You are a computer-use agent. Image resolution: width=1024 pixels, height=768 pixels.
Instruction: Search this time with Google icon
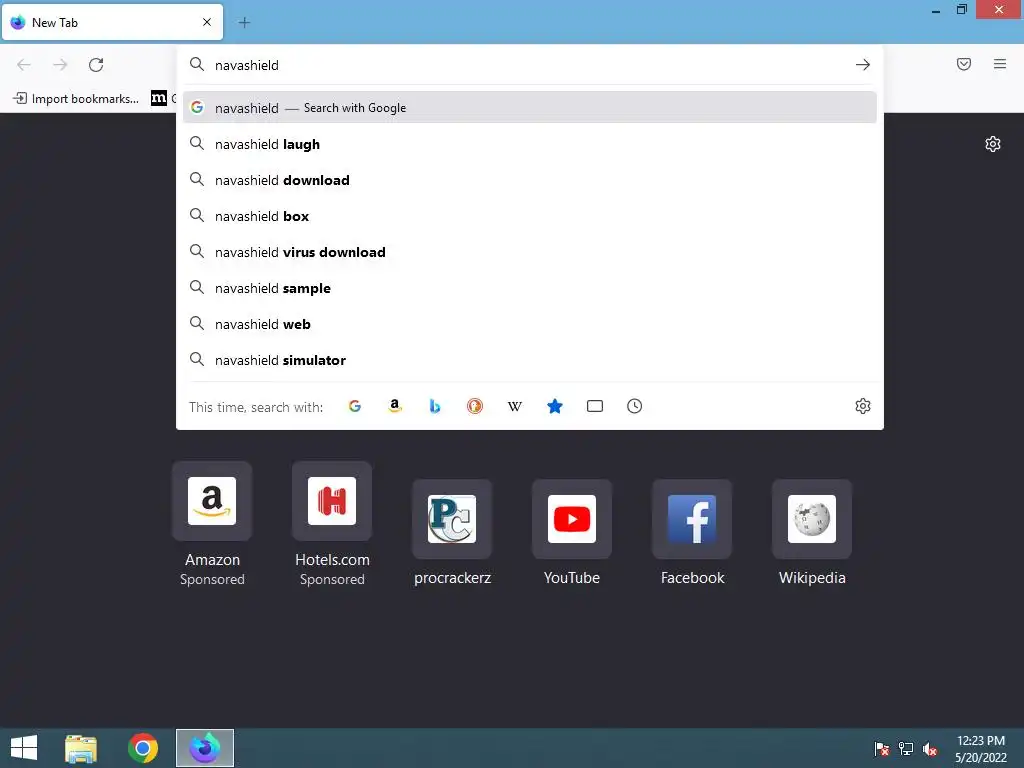(x=355, y=406)
